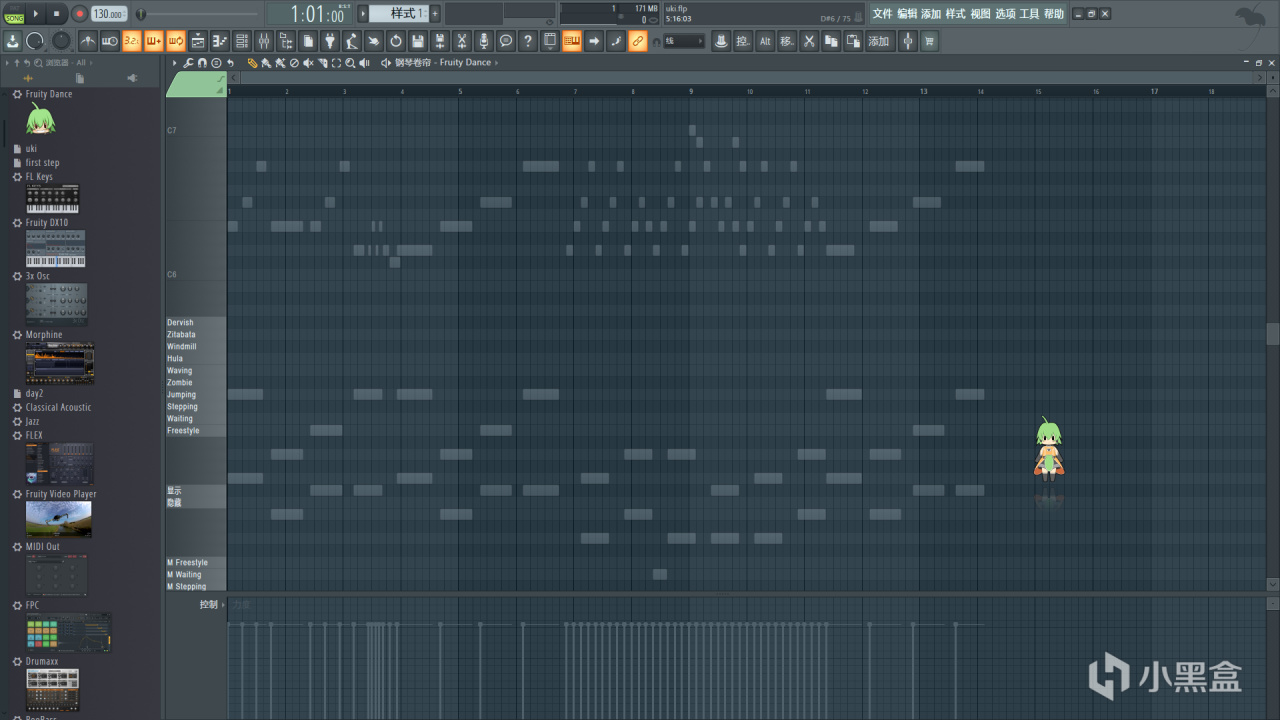The height and width of the screenshot is (720, 1280).
Task: Open the 工具 menu
Action: click(x=1029, y=14)
